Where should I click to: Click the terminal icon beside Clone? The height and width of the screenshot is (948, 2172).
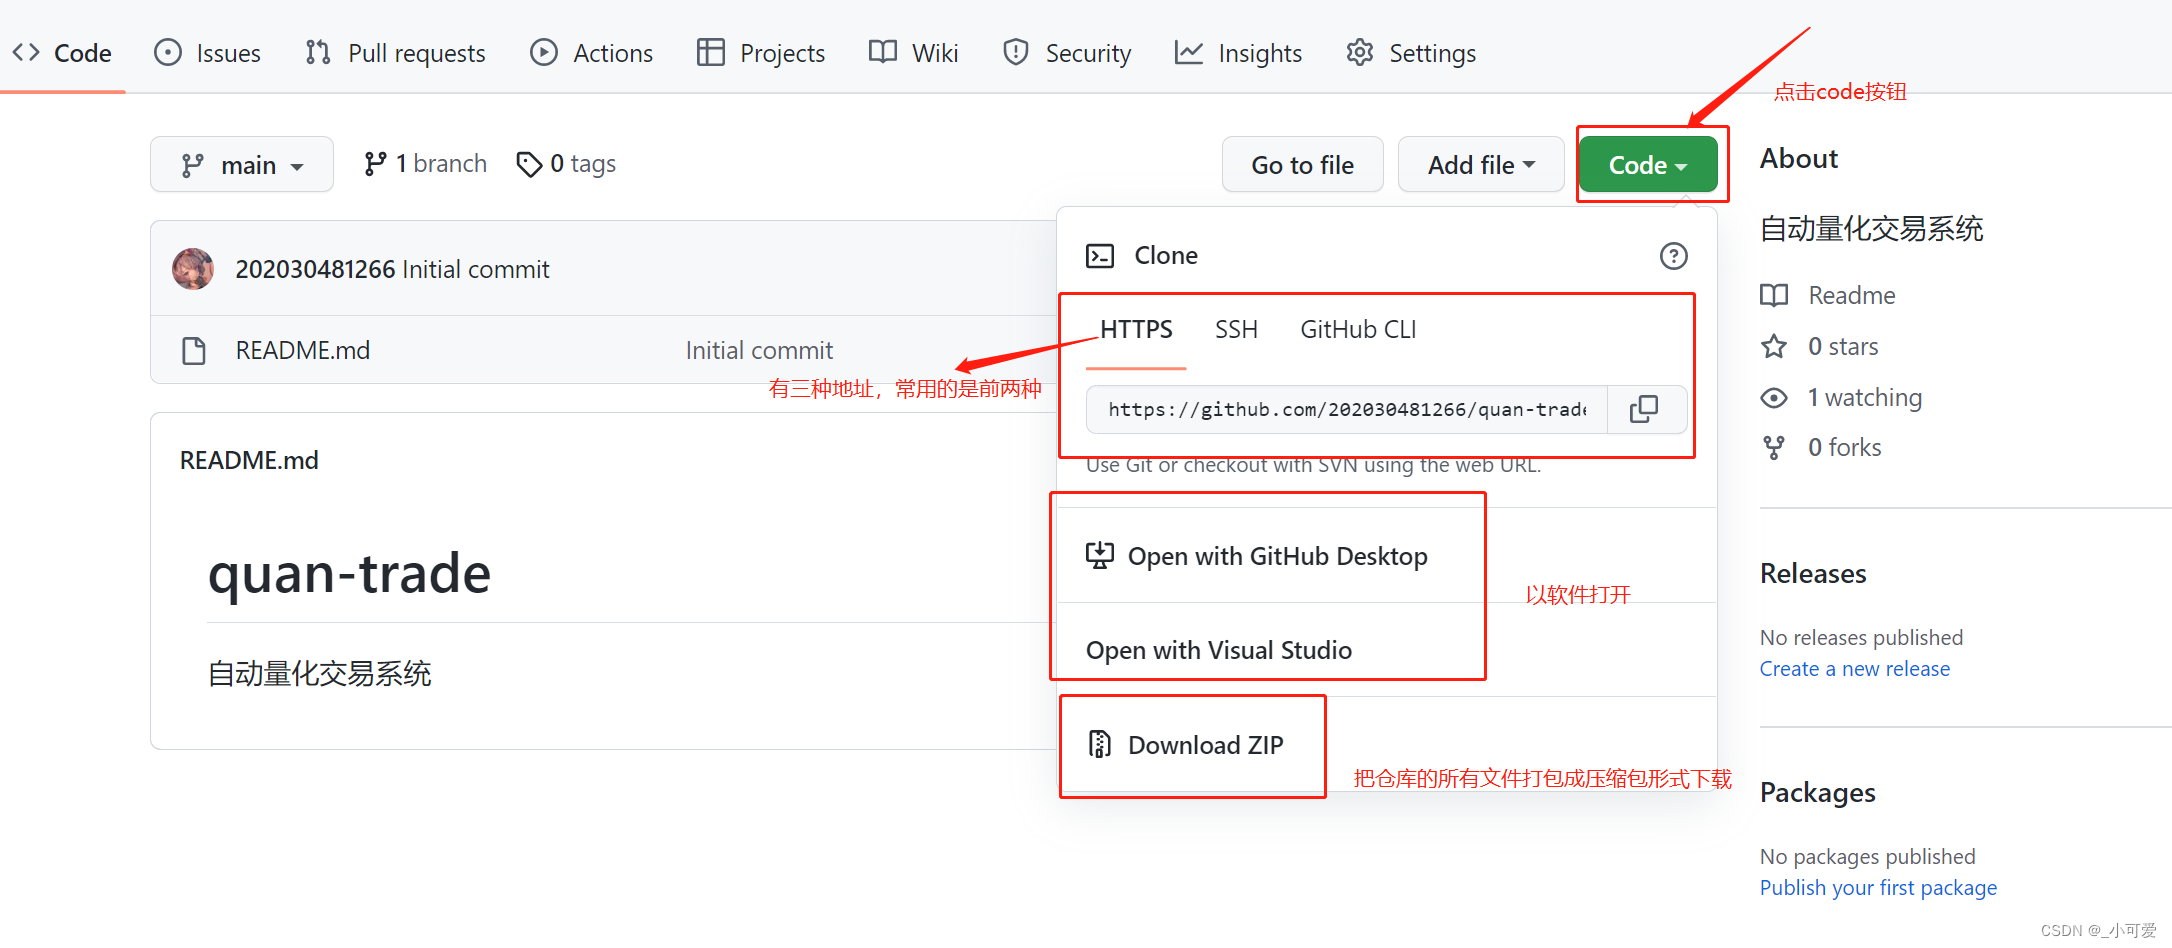pyautogui.click(x=1100, y=256)
